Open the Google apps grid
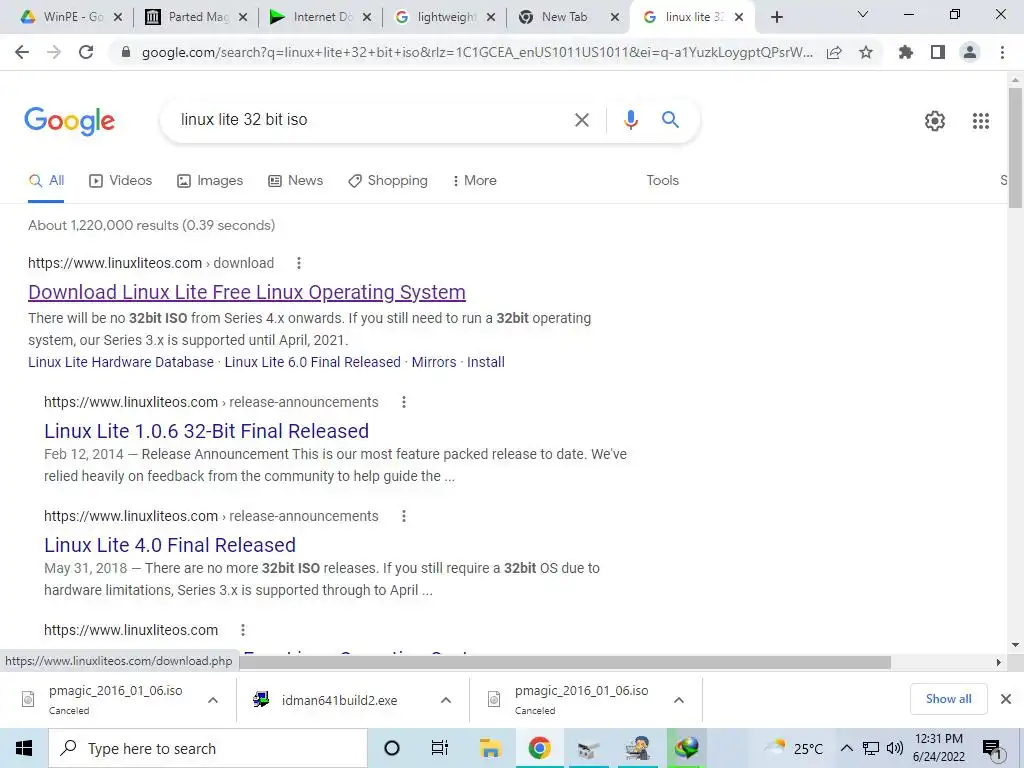 click(x=980, y=121)
